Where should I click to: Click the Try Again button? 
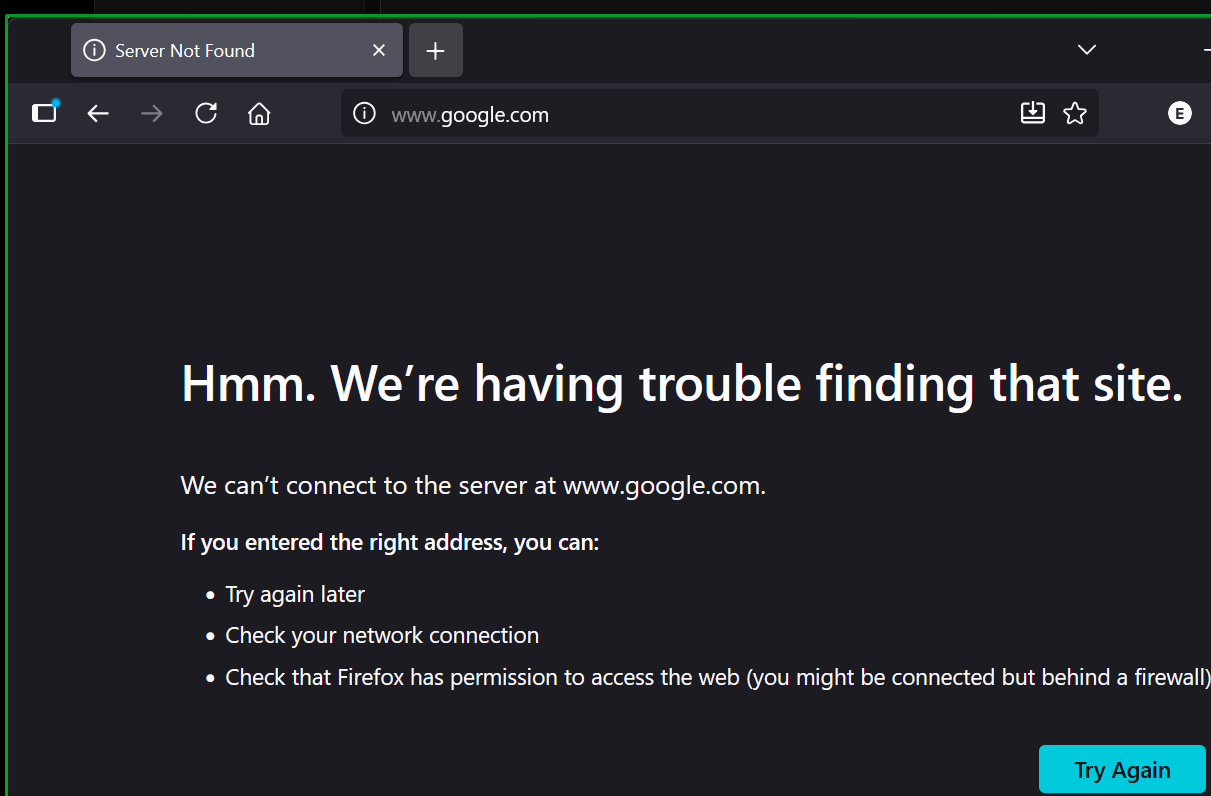click(1122, 770)
